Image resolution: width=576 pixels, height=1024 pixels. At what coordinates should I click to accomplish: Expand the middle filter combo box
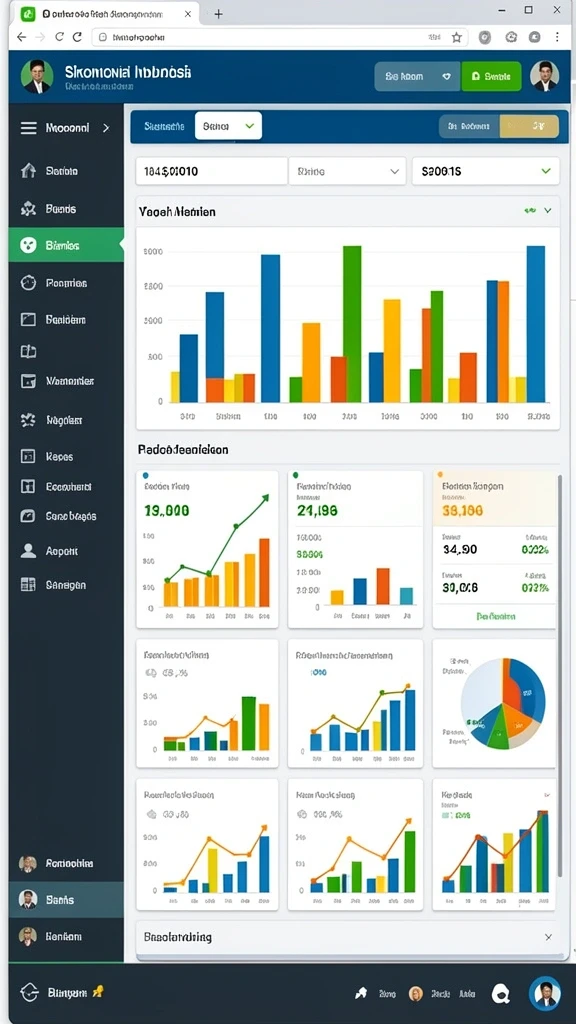(x=347, y=171)
